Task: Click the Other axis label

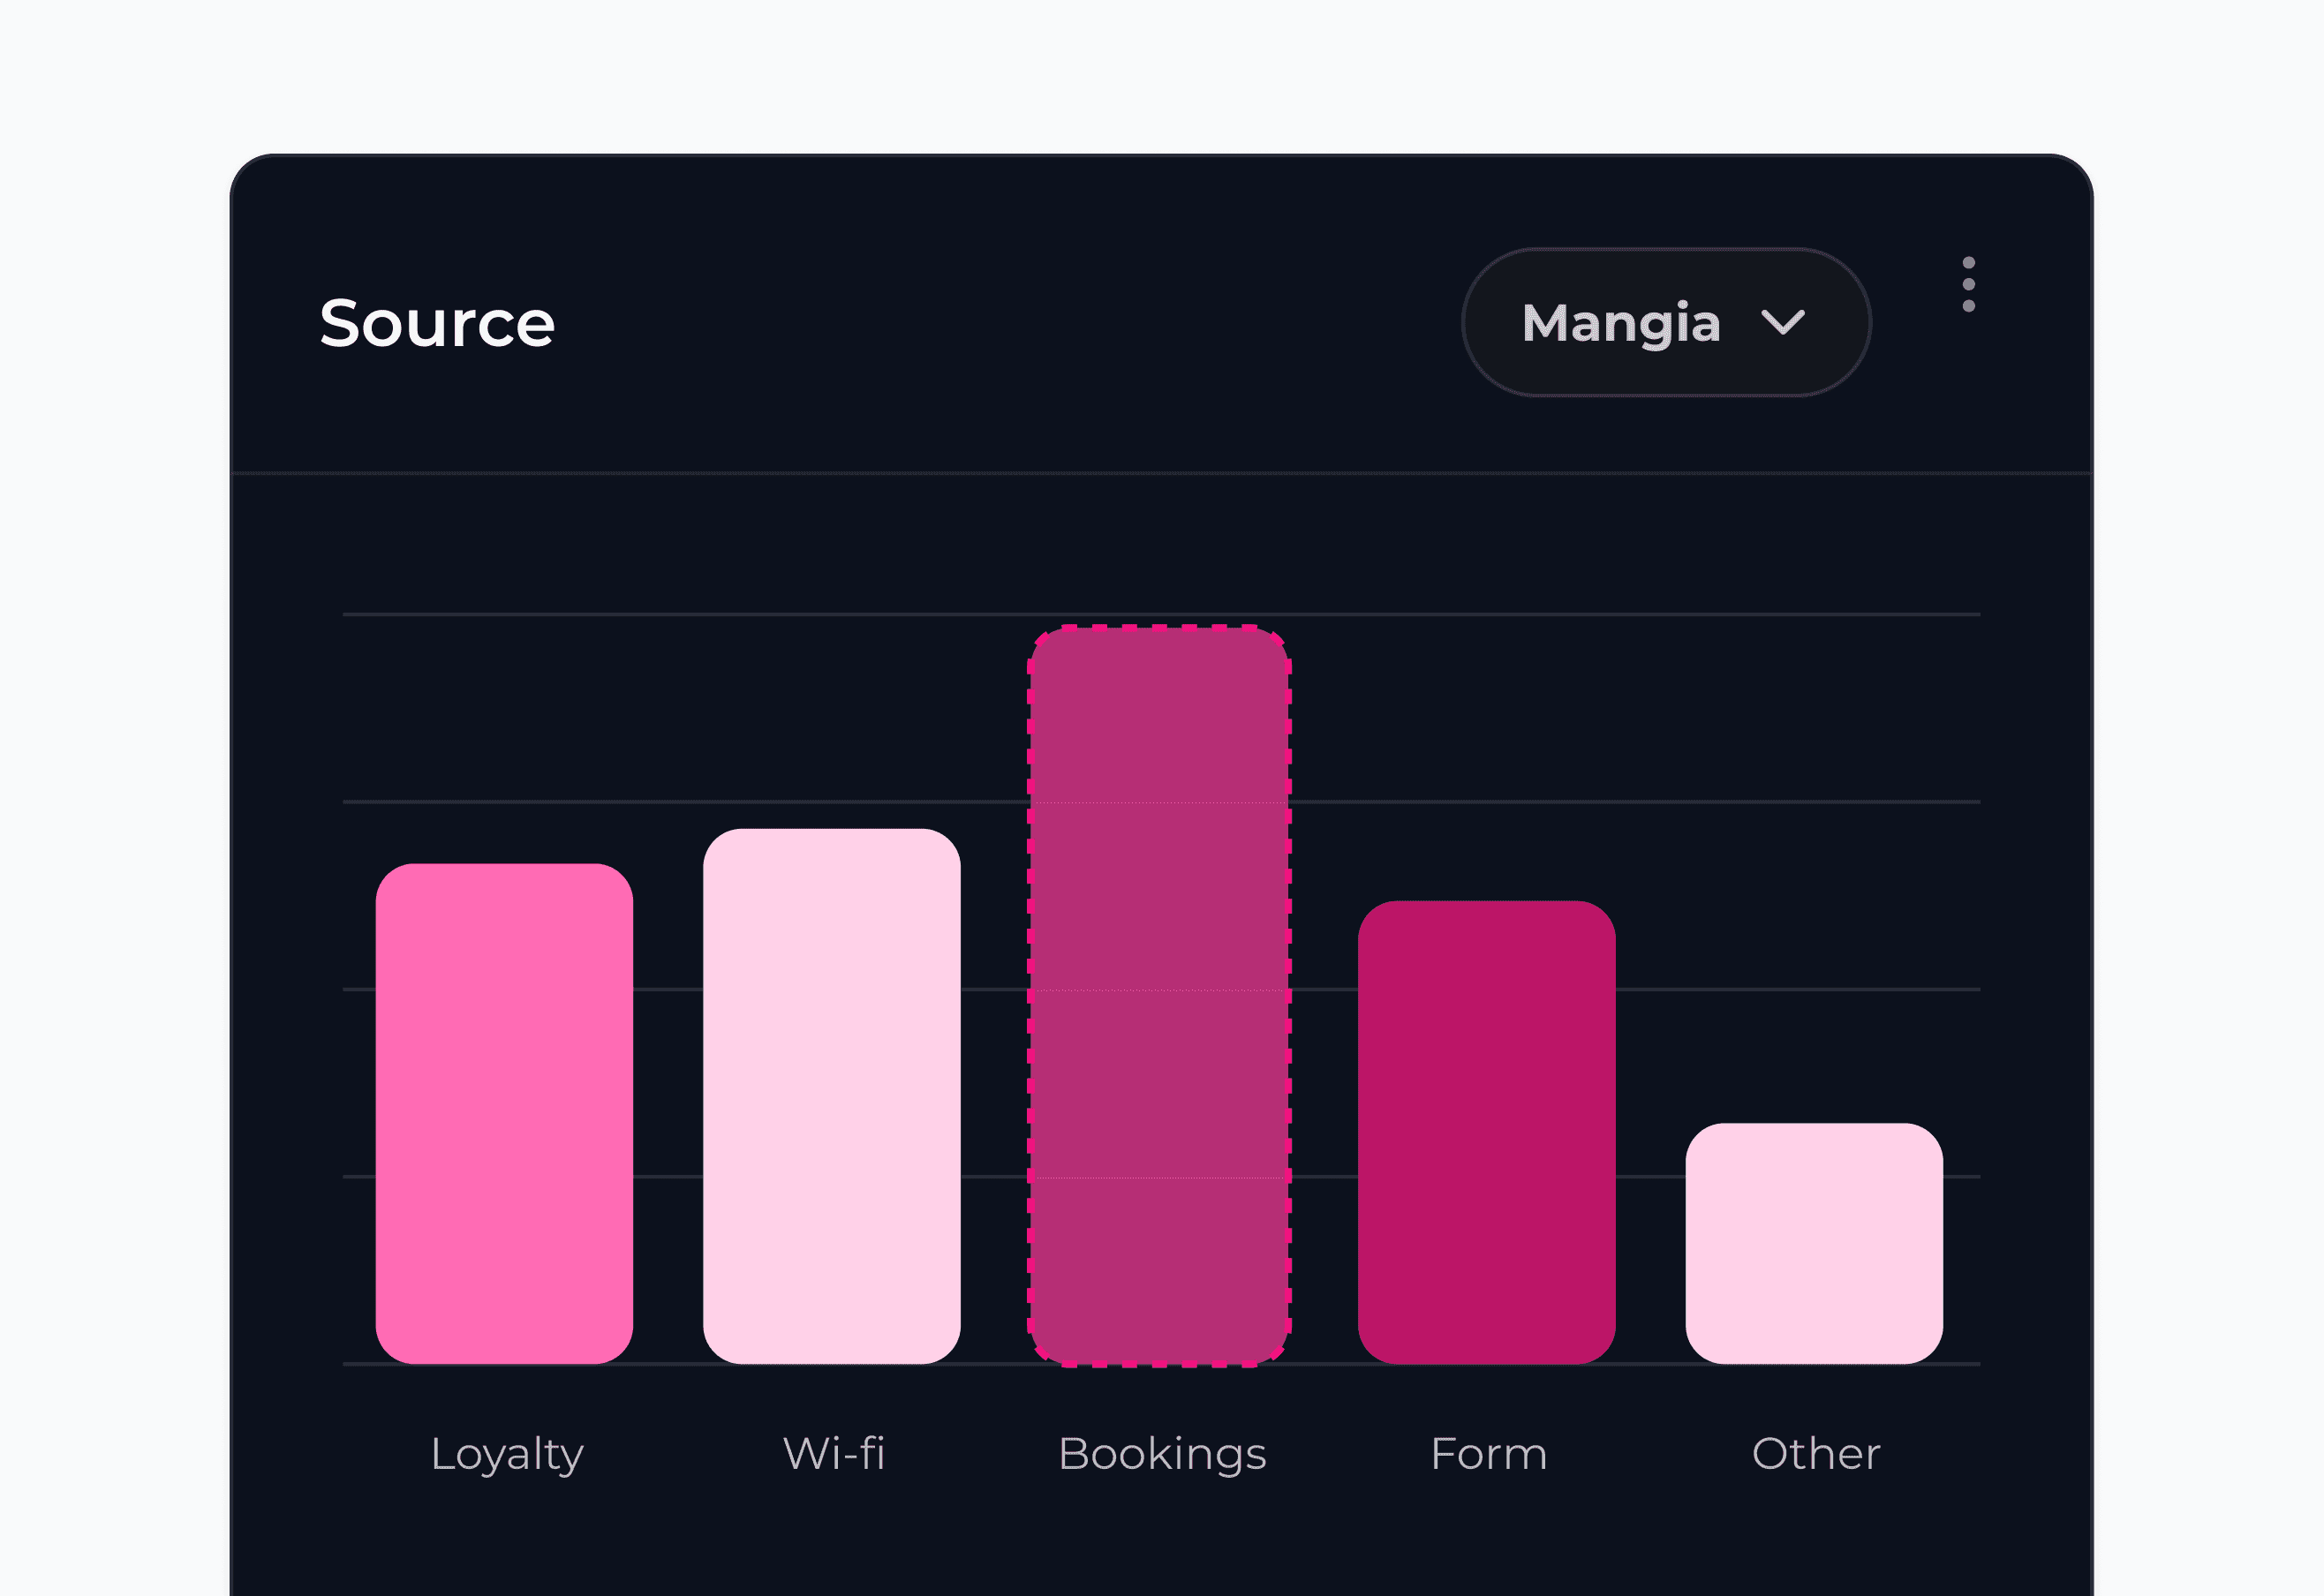Action: point(1815,1454)
